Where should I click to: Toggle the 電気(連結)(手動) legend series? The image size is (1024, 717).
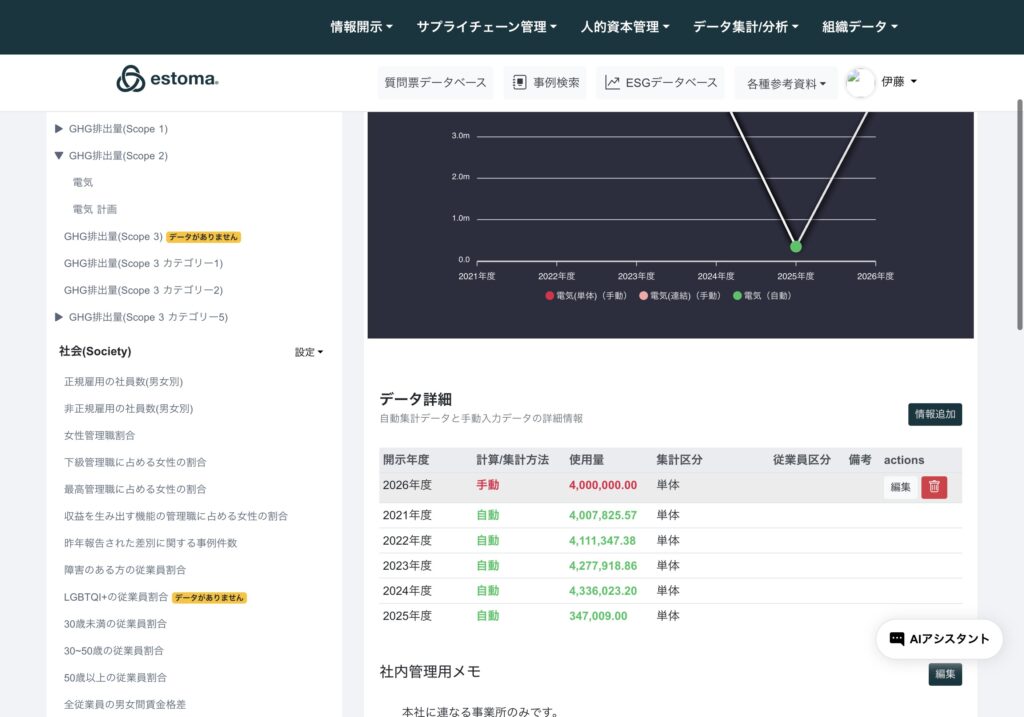(x=680, y=296)
